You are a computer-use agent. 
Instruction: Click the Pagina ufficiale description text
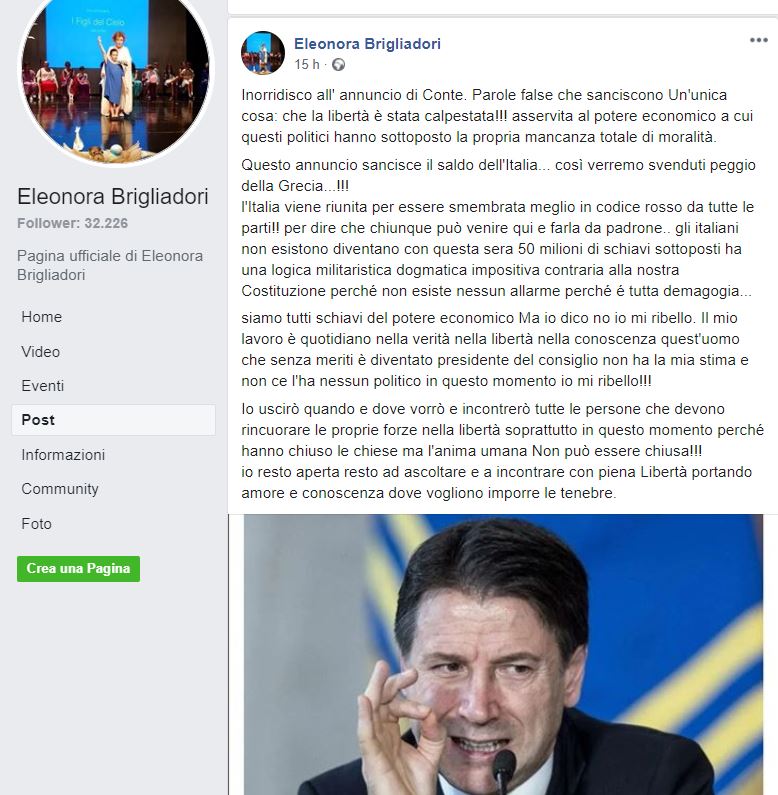point(110,265)
